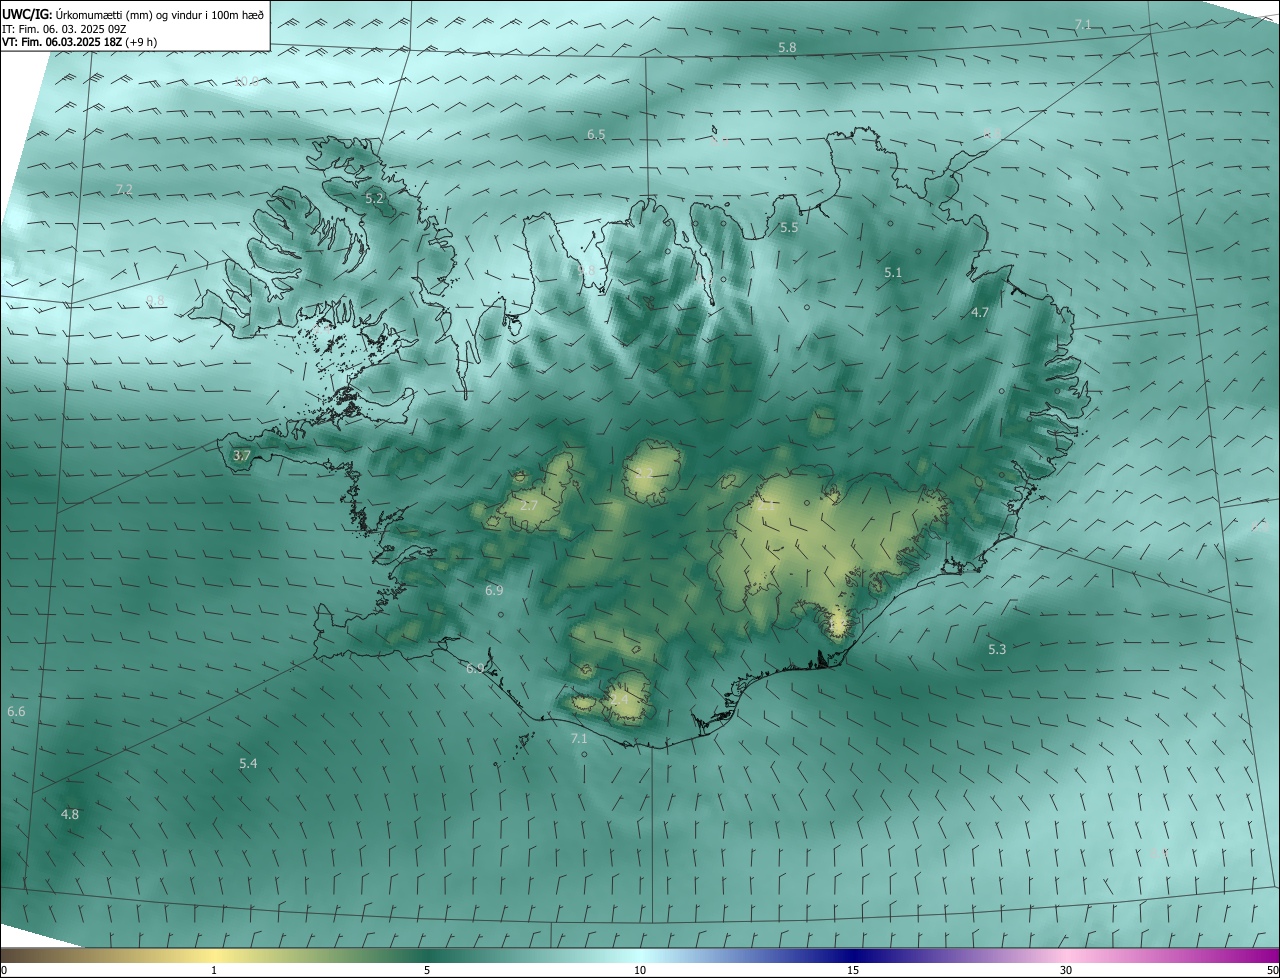1280x978 pixels.
Task: Click the 5.1 value label on the map
Action: point(893,272)
